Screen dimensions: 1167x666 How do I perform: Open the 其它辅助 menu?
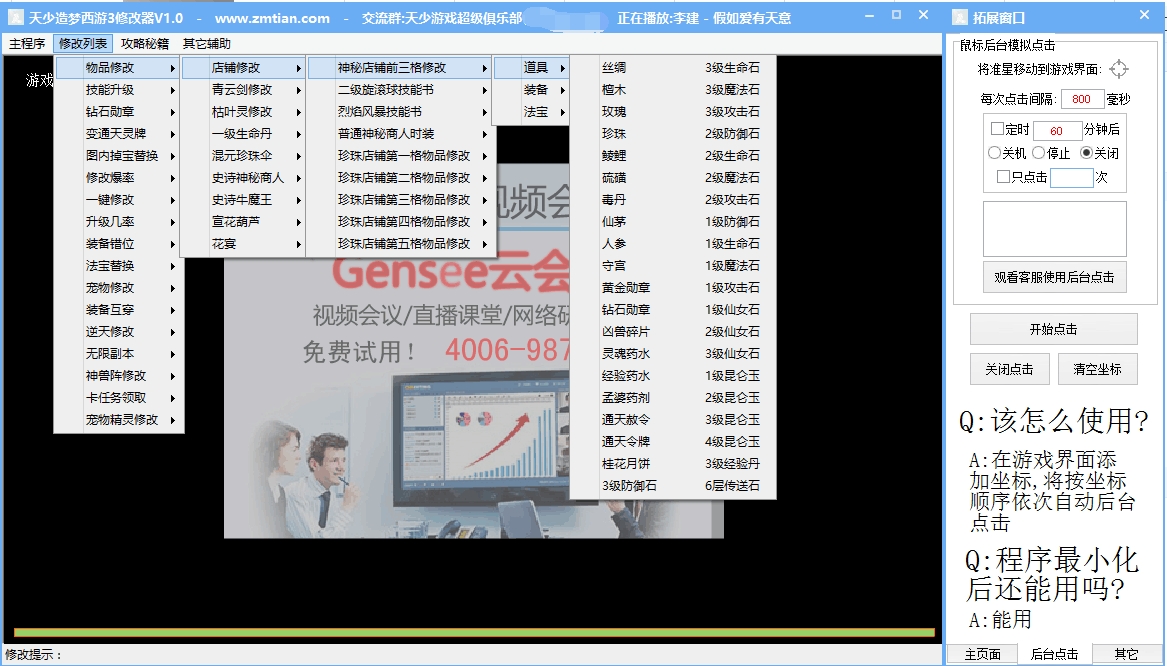[207, 44]
